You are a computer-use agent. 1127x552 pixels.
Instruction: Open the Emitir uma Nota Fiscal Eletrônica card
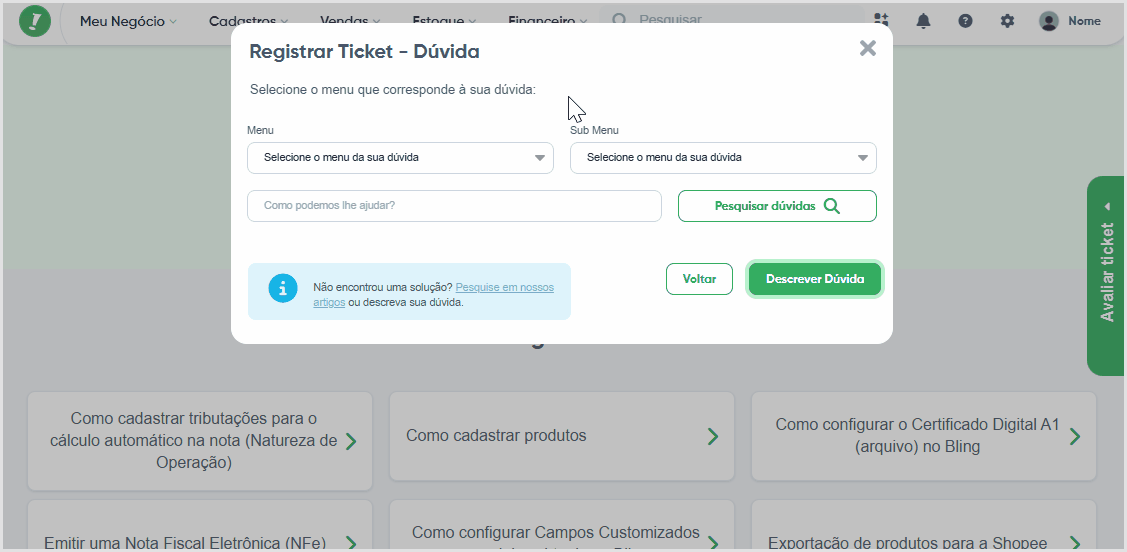[x=200, y=525]
